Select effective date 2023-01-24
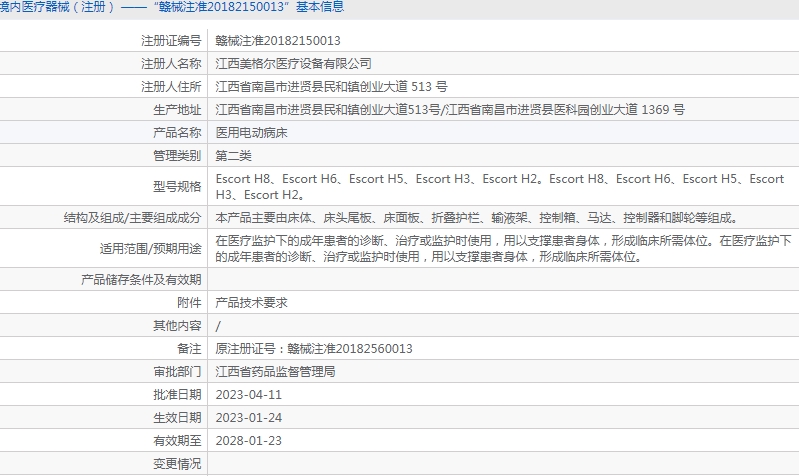799x476 pixels. tap(249, 418)
